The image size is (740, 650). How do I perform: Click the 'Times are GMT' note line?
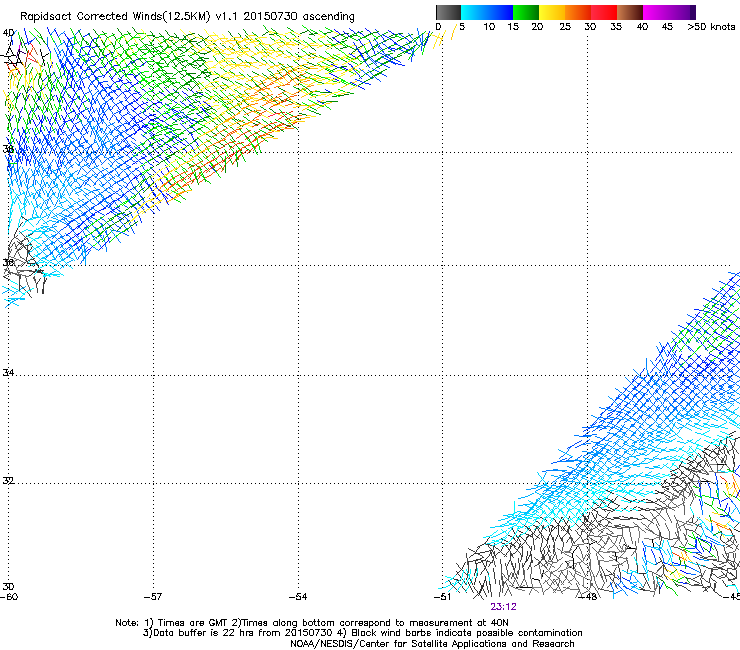coord(312,623)
